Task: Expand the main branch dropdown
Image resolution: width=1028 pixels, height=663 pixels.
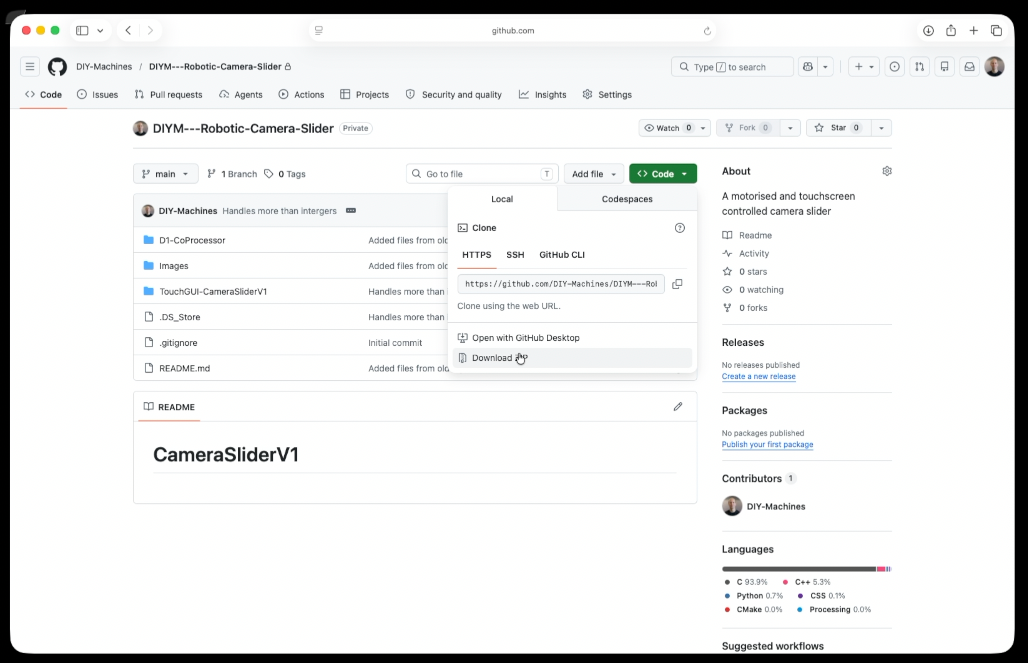Action: [165, 174]
